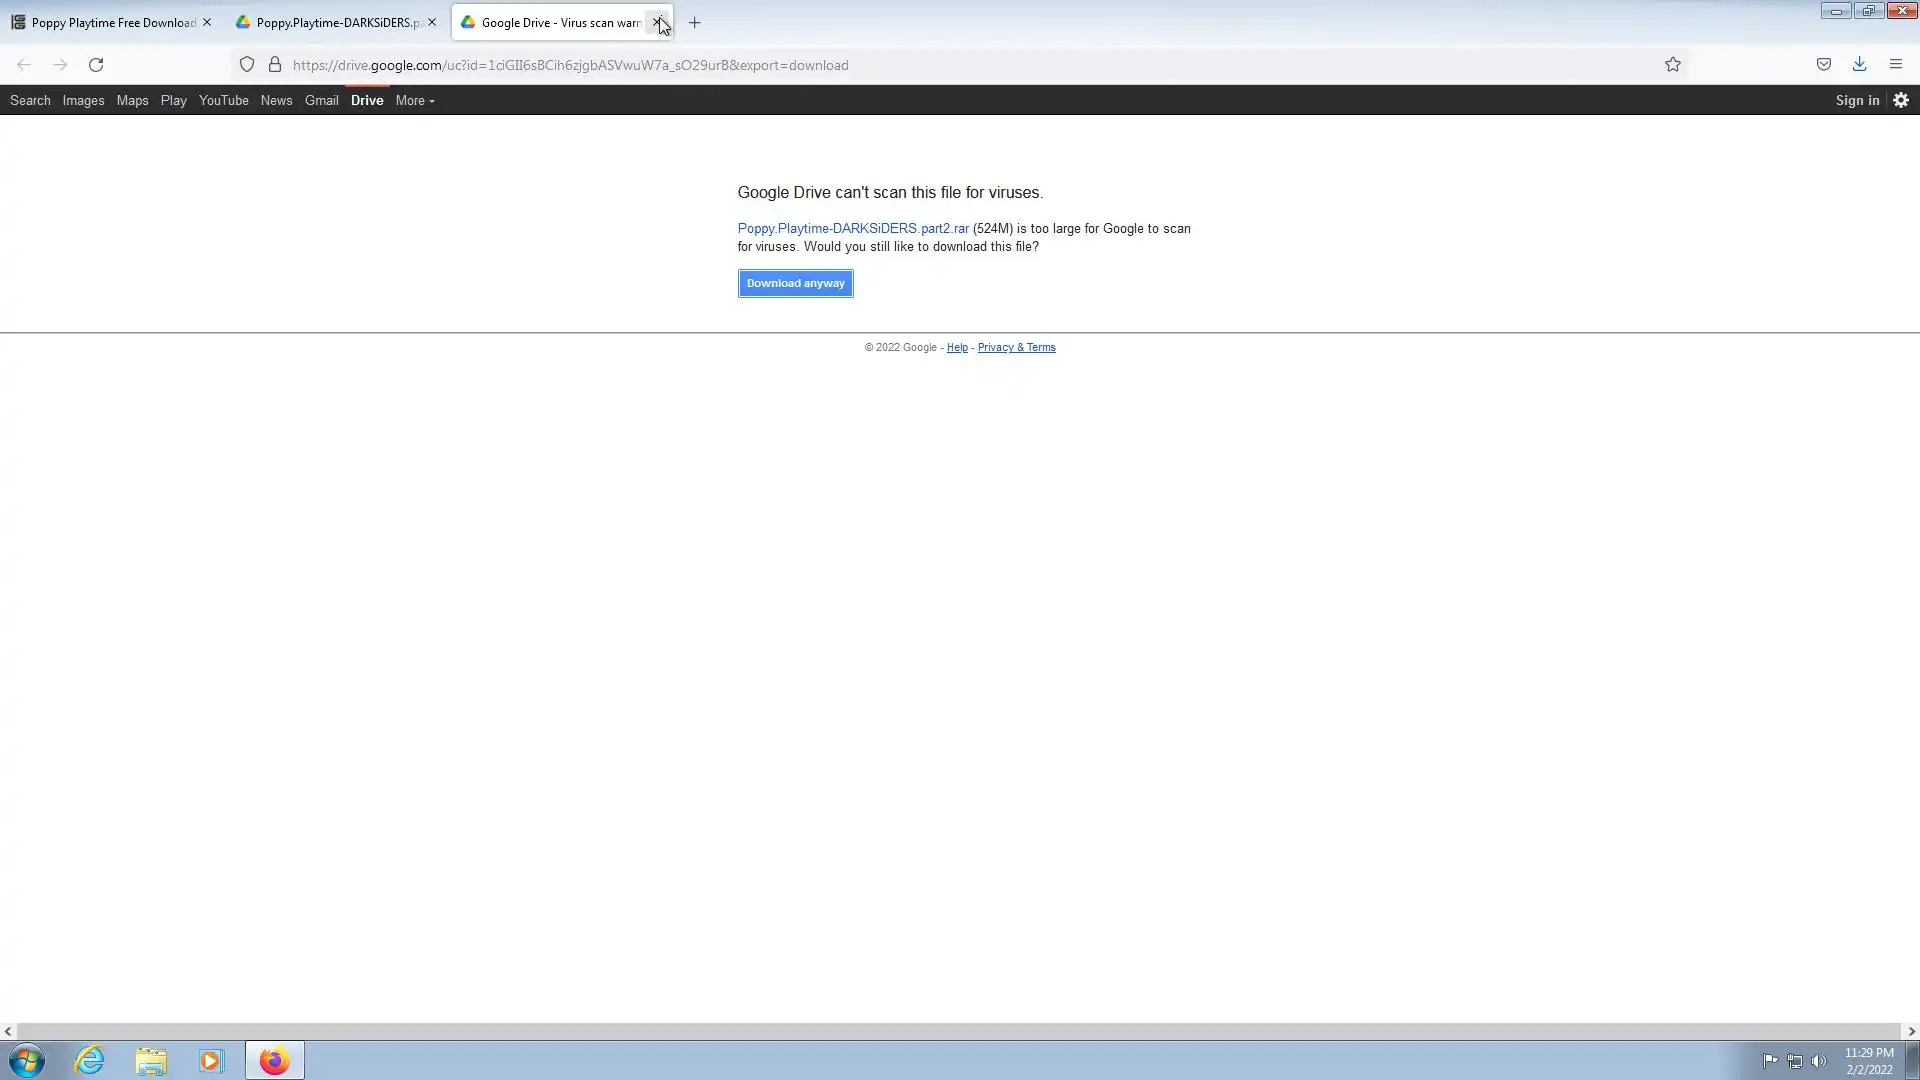Image resolution: width=1920 pixels, height=1080 pixels.
Task: Switch to the Poppy.Playtime-DARKSiDERS tab
Action: click(330, 23)
